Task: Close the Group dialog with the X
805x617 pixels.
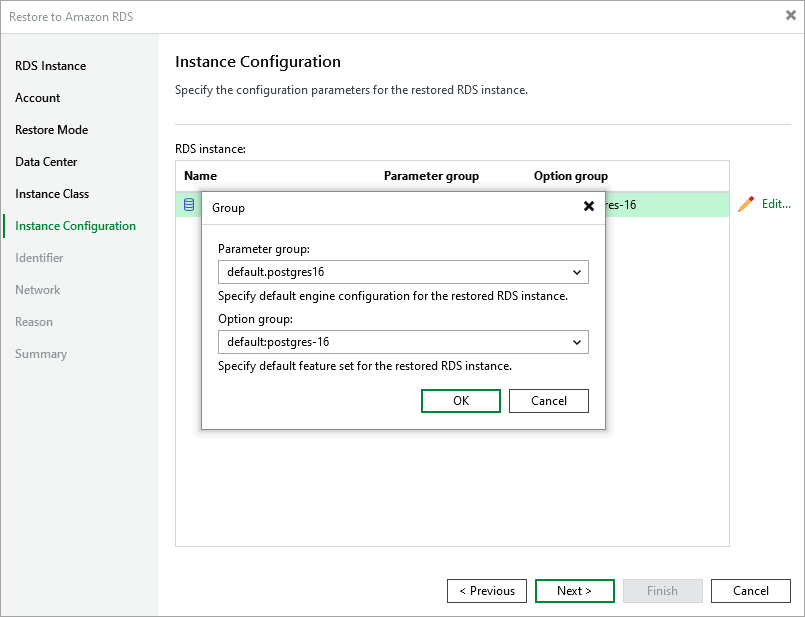Action: point(589,207)
